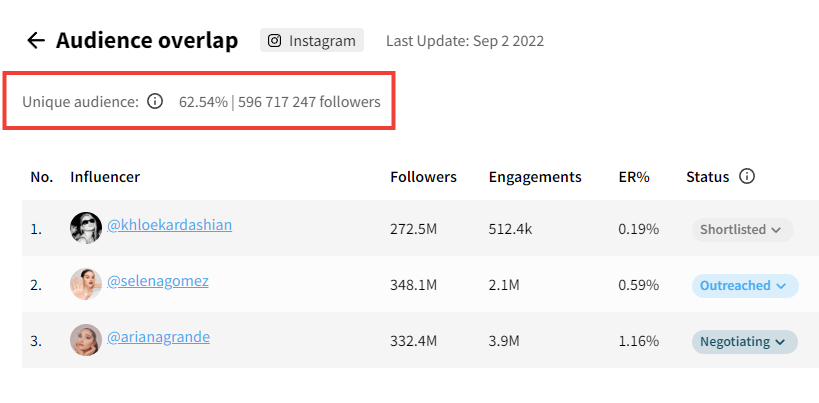
Task: Click the Engagements column header
Action: coord(535,177)
